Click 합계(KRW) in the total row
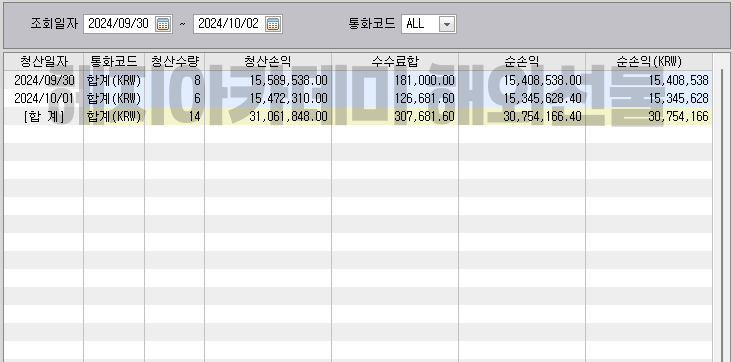The image size is (733, 362). click(x=114, y=116)
